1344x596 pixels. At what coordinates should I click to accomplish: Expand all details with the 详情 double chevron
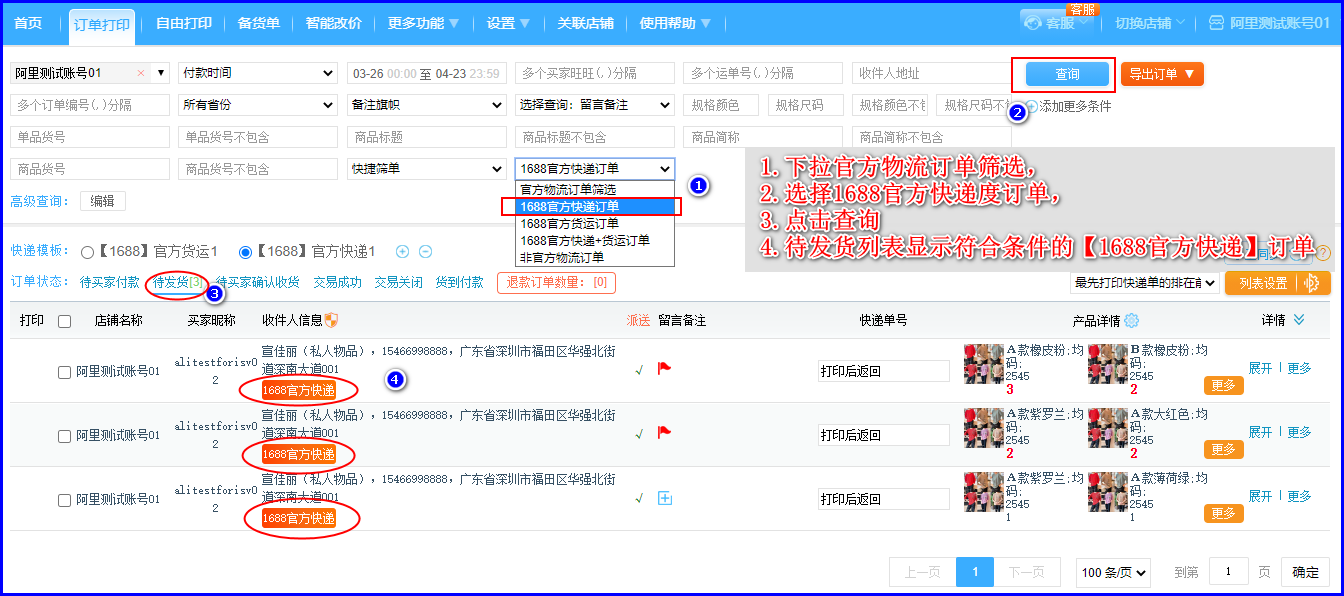[1299, 320]
